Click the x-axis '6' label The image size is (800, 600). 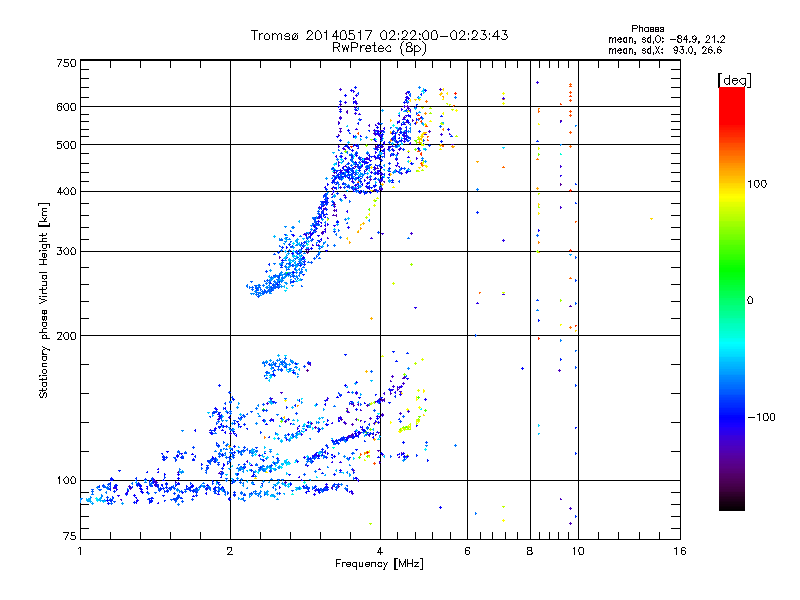[467, 551]
